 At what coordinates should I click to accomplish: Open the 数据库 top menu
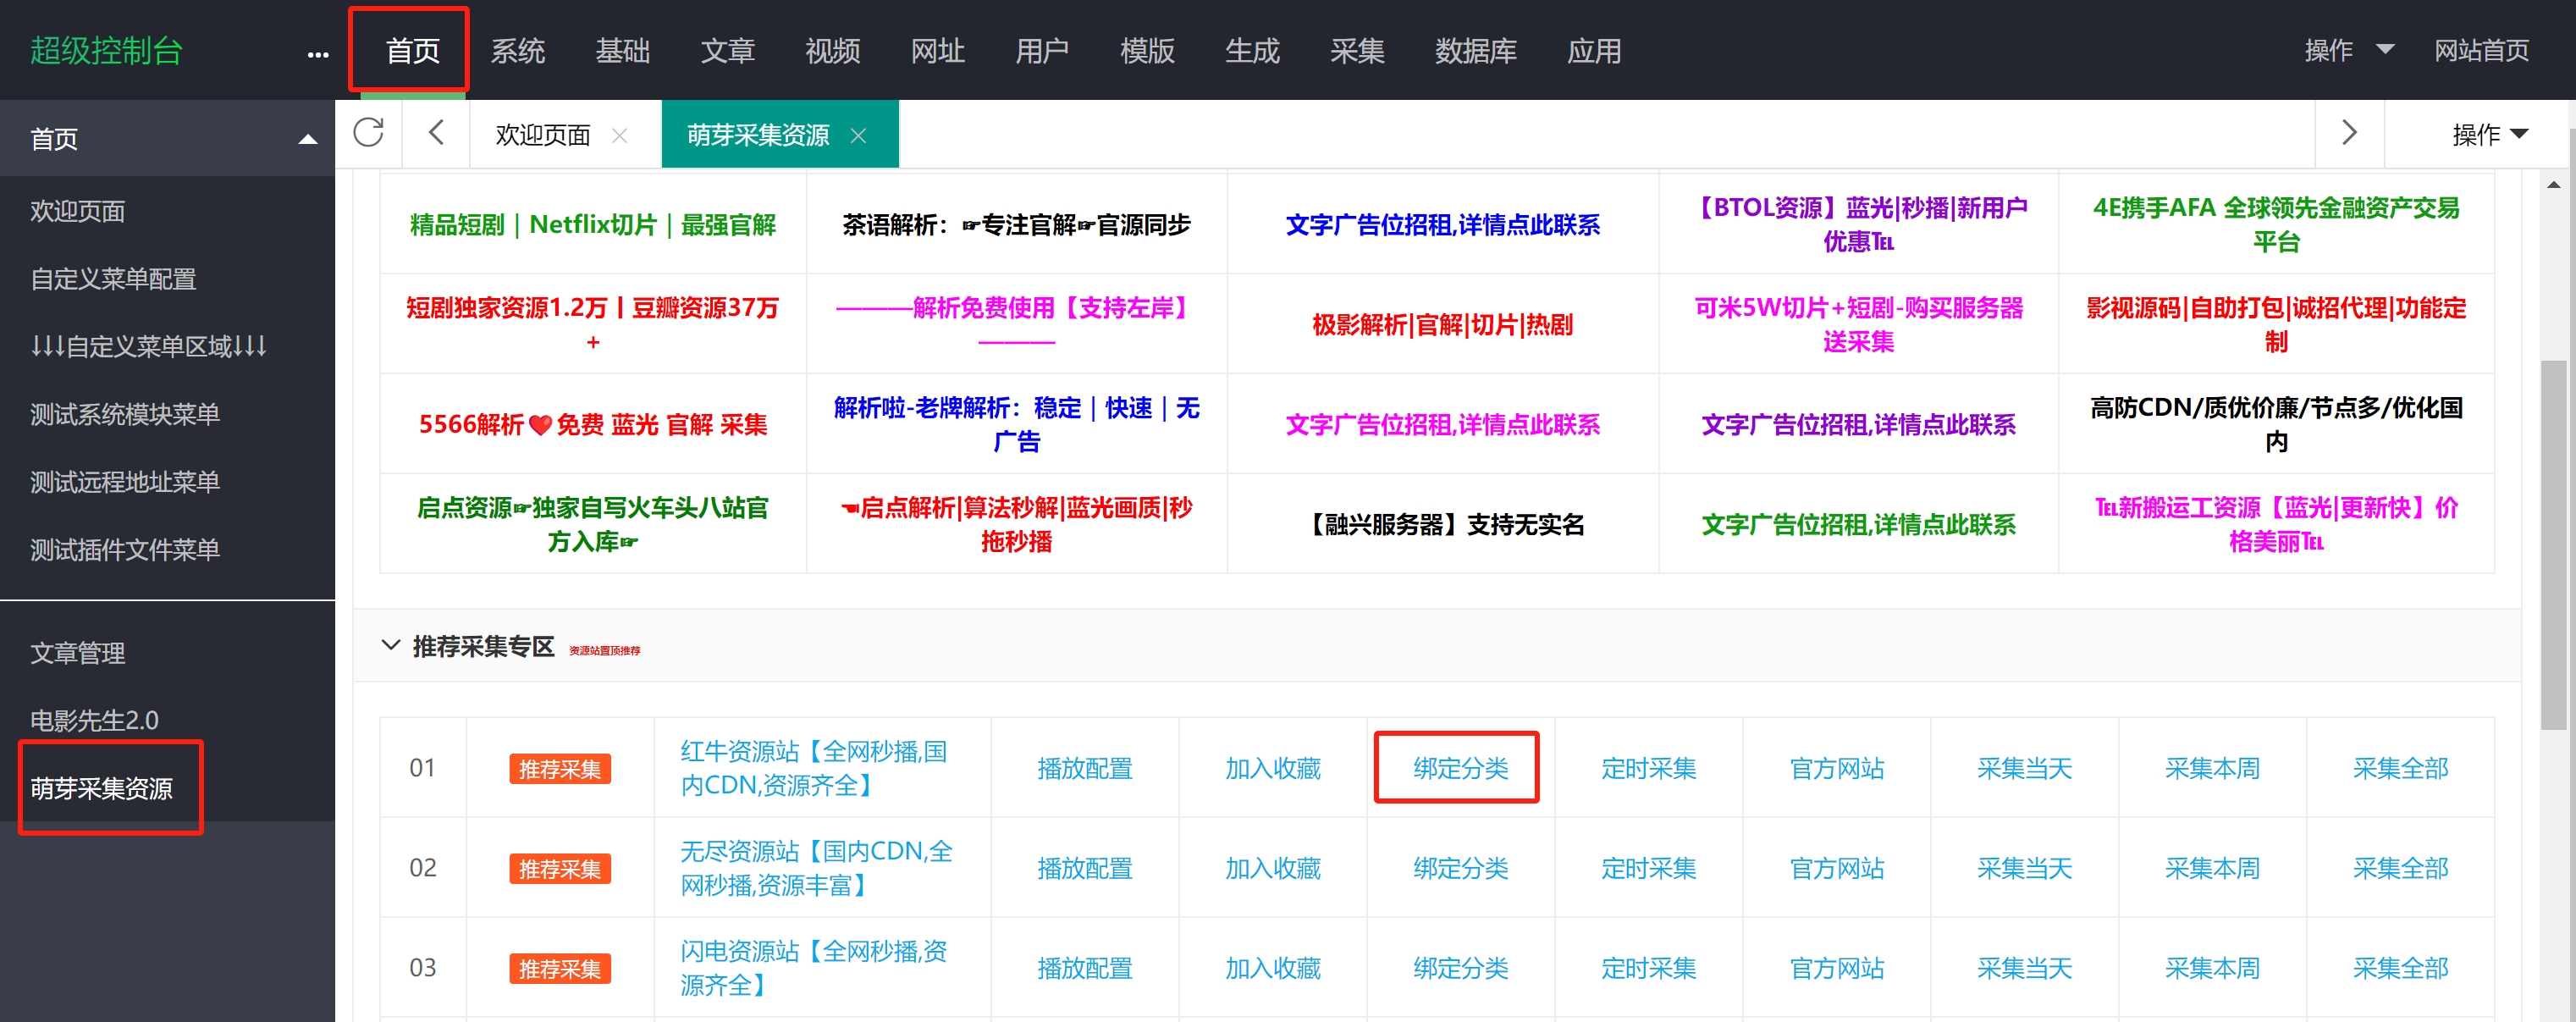coord(1475,51)
